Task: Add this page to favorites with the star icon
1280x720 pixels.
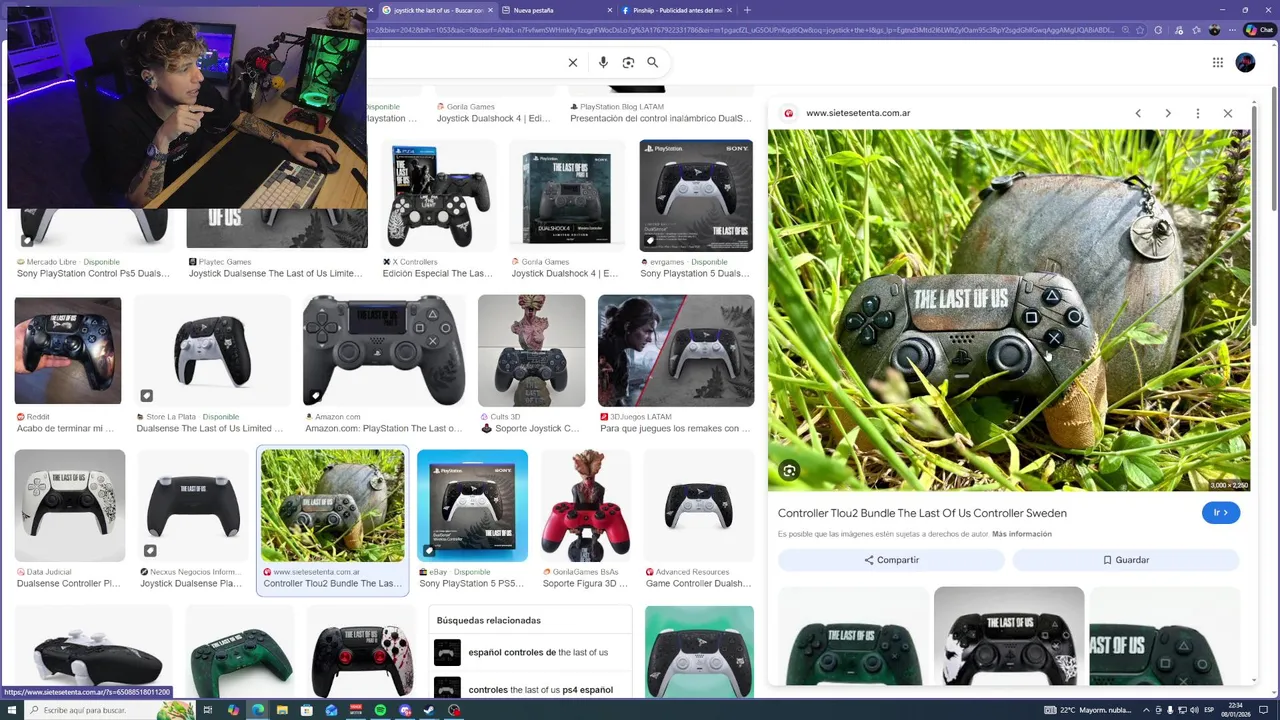Action: (1140, 30)
